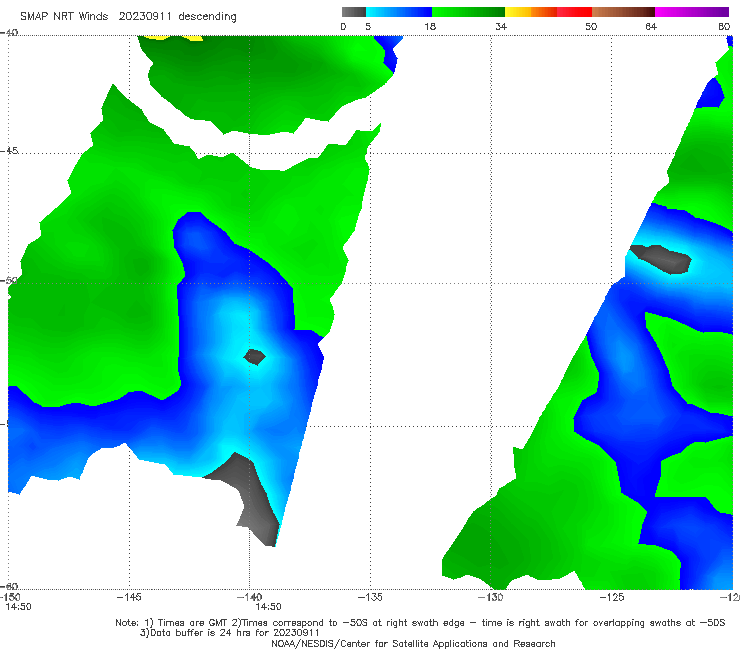Select the date "20230911" in the title

(x=145, y=16)
